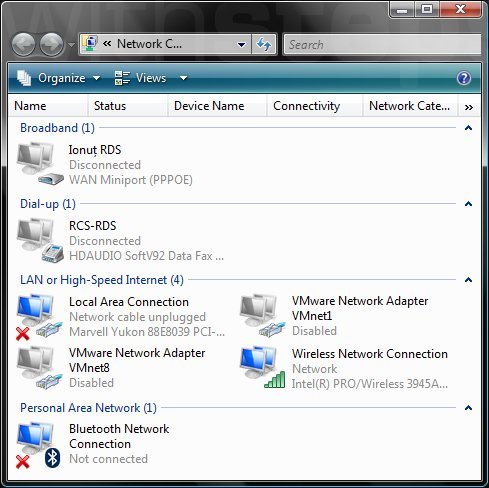
Task: Select the RCS-RDS dial-up connection icon
Action: pos(40,240)
